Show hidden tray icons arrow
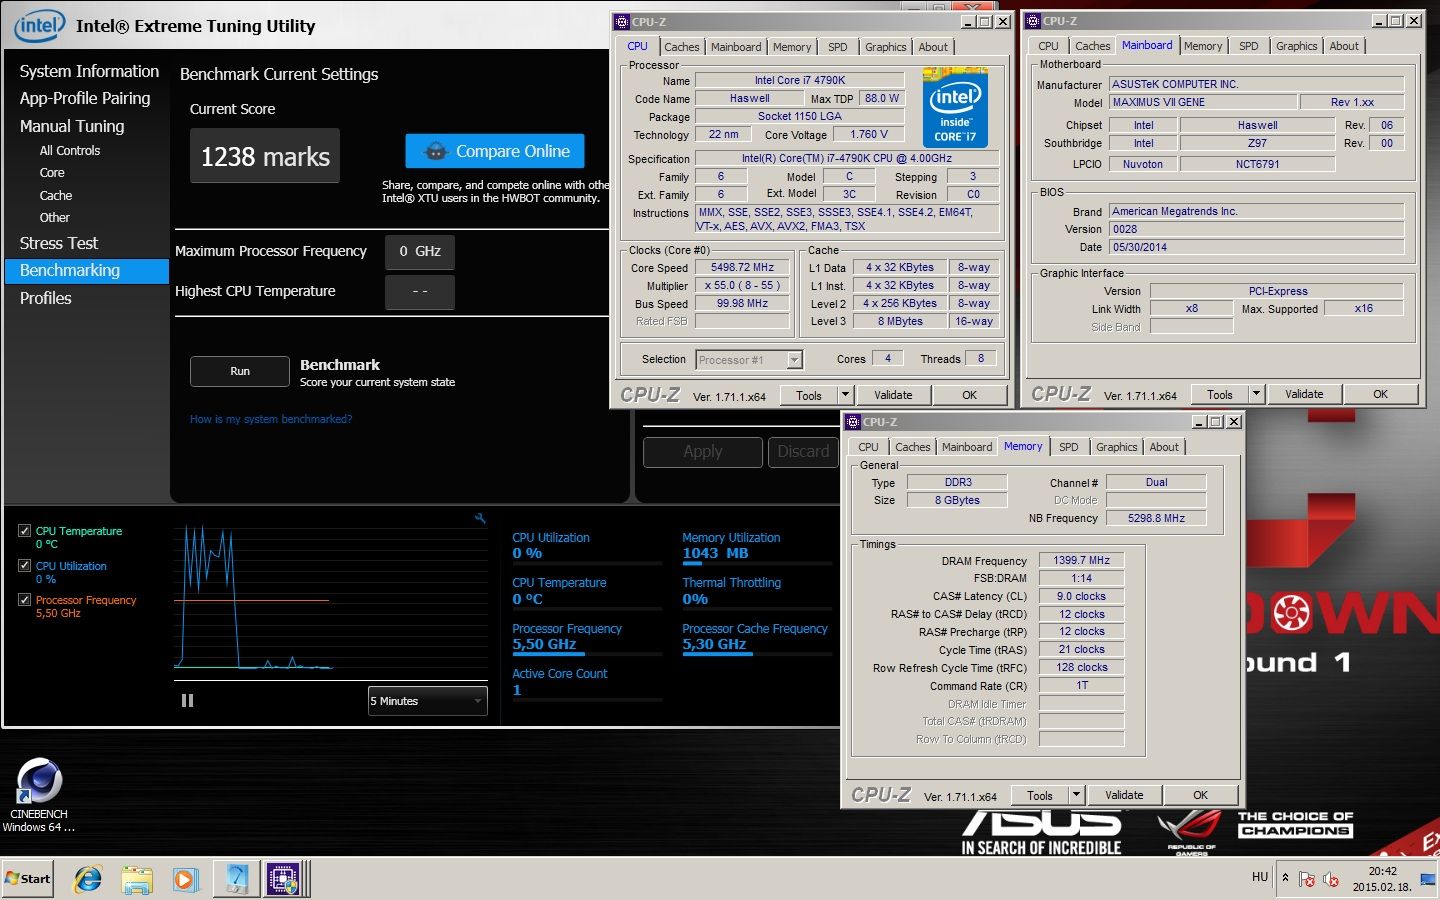 click(1285, 878)
